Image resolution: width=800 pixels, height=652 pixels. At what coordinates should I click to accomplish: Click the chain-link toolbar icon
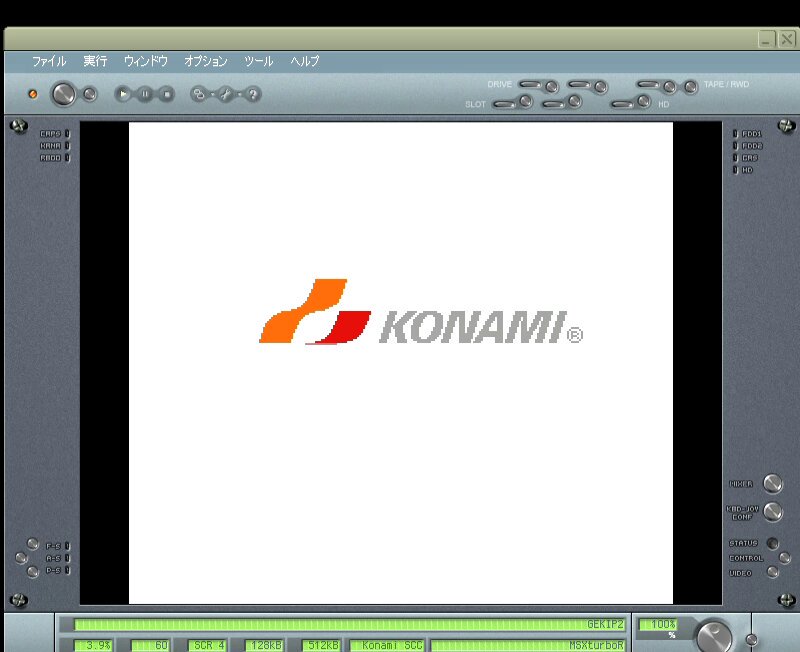tap(199, 94)
